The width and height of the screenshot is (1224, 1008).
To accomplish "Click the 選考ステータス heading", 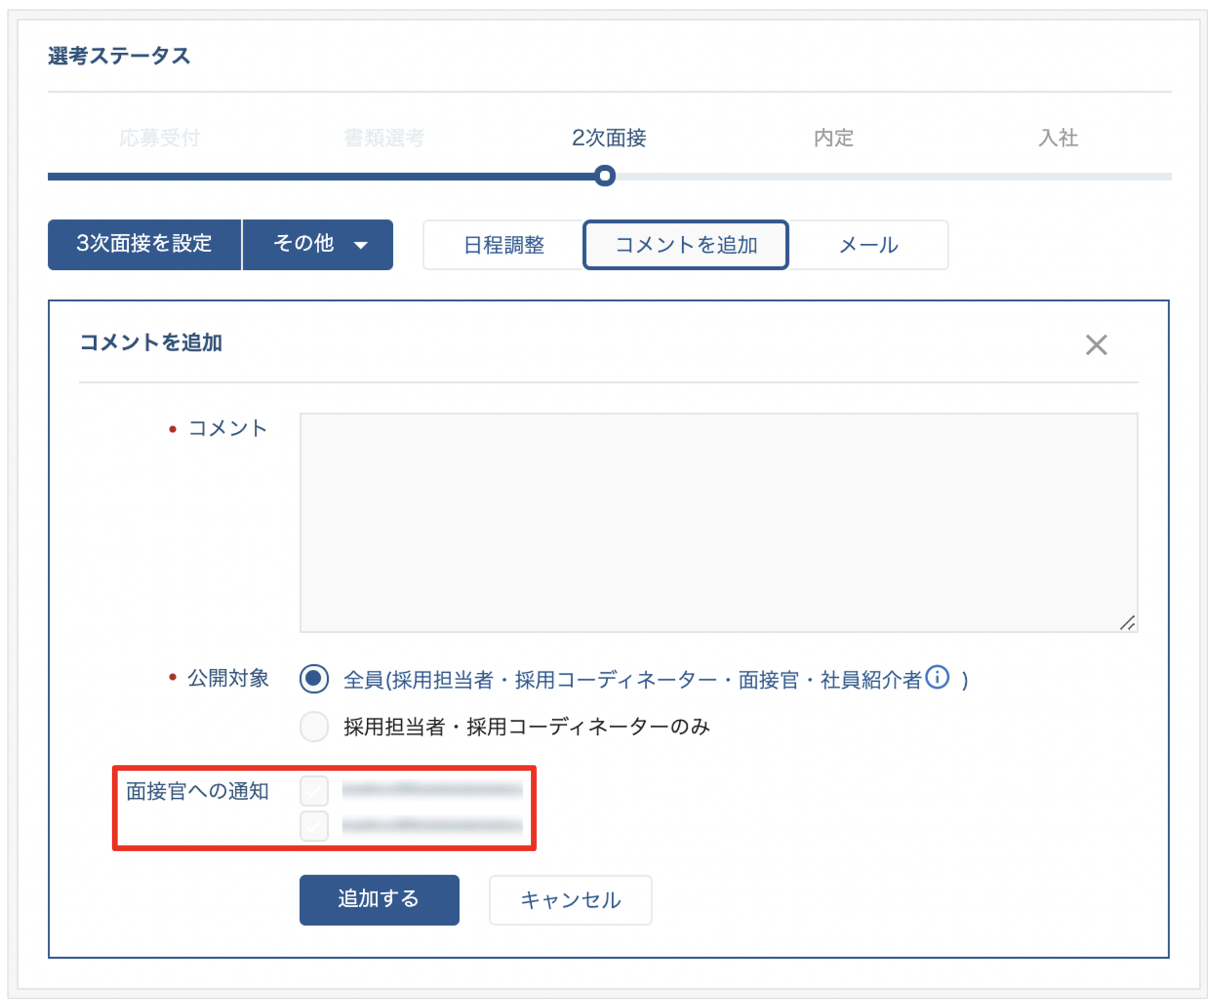I will pyautogui.click(x=119, y=56).
